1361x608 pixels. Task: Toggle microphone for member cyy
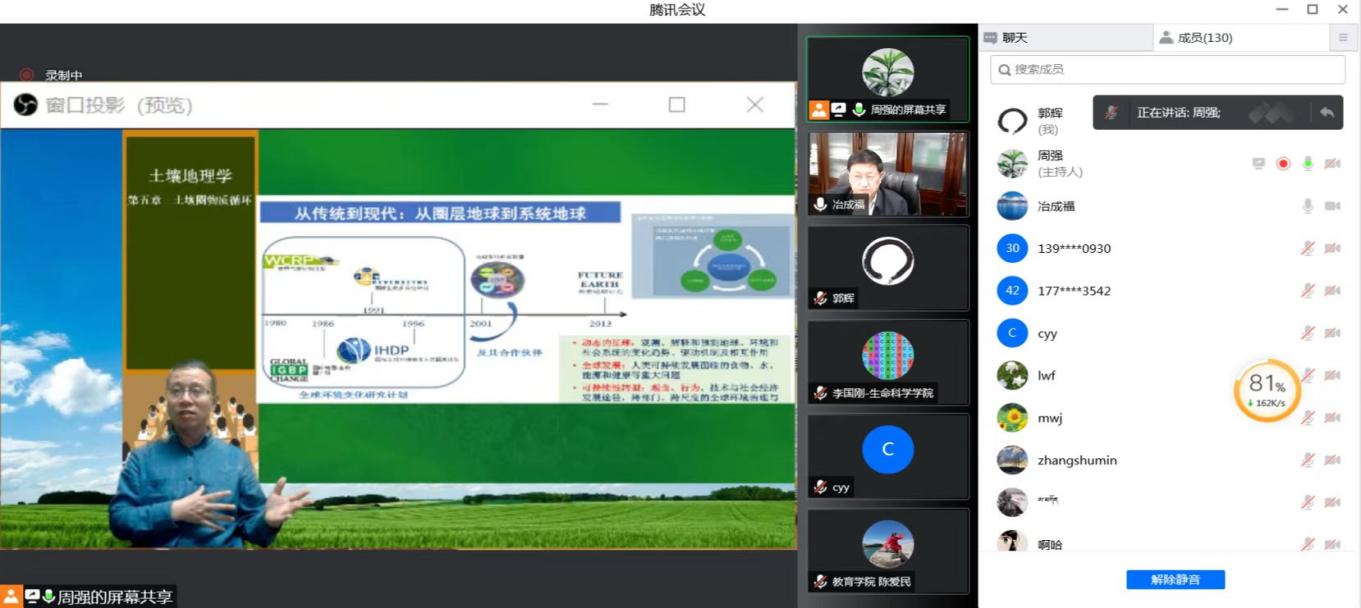tap(1307, 334)
